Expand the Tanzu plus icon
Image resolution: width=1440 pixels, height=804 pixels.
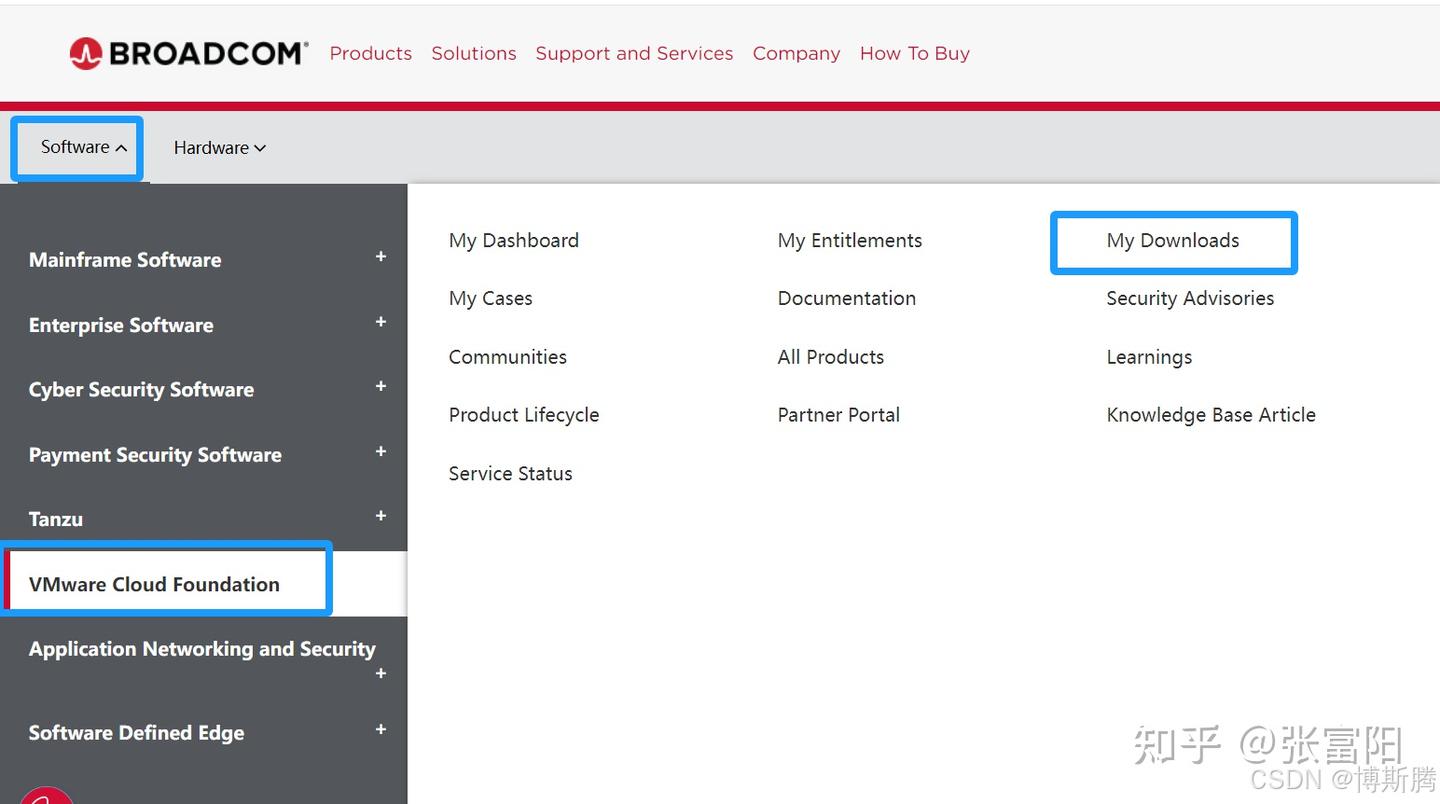(x=381, y=516)
